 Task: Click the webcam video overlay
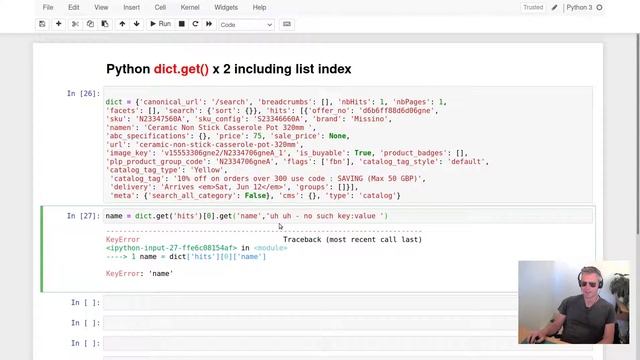click(574, 302)
